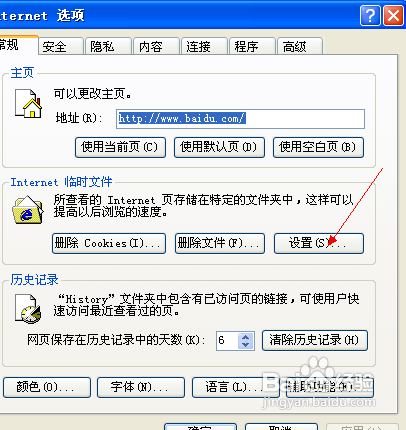Viewport: 406px width, 430px height.
Task: Open the 程序 tab
Action: tap(252, 46)
